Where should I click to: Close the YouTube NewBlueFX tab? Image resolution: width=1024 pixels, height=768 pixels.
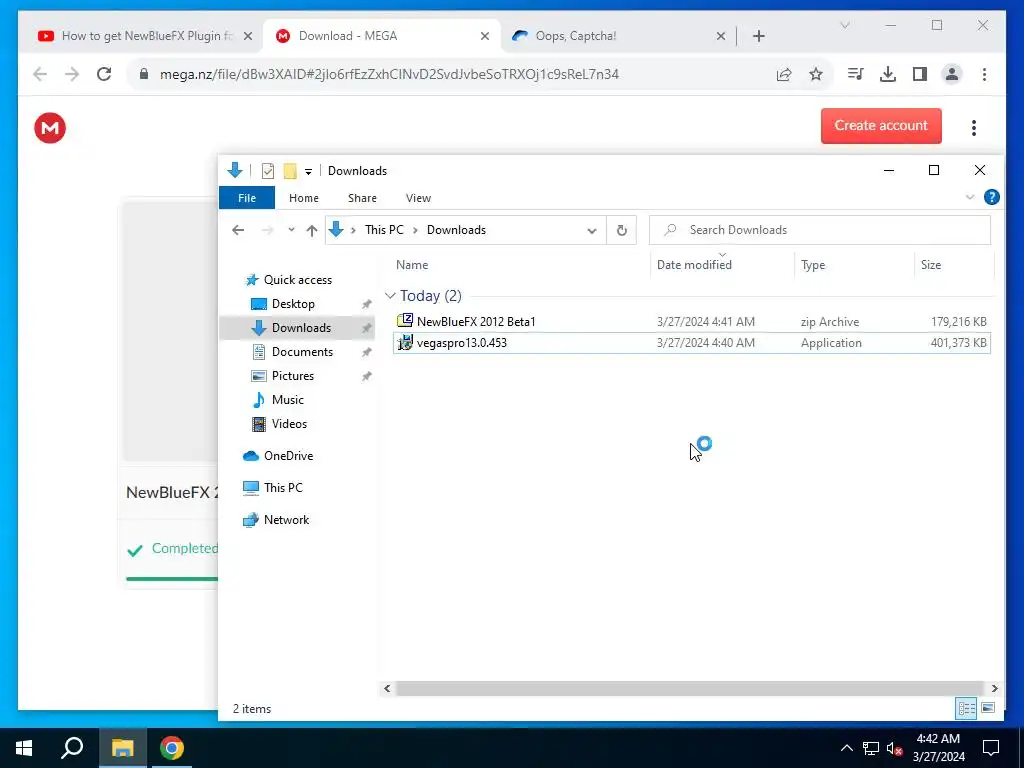[248, 36]
